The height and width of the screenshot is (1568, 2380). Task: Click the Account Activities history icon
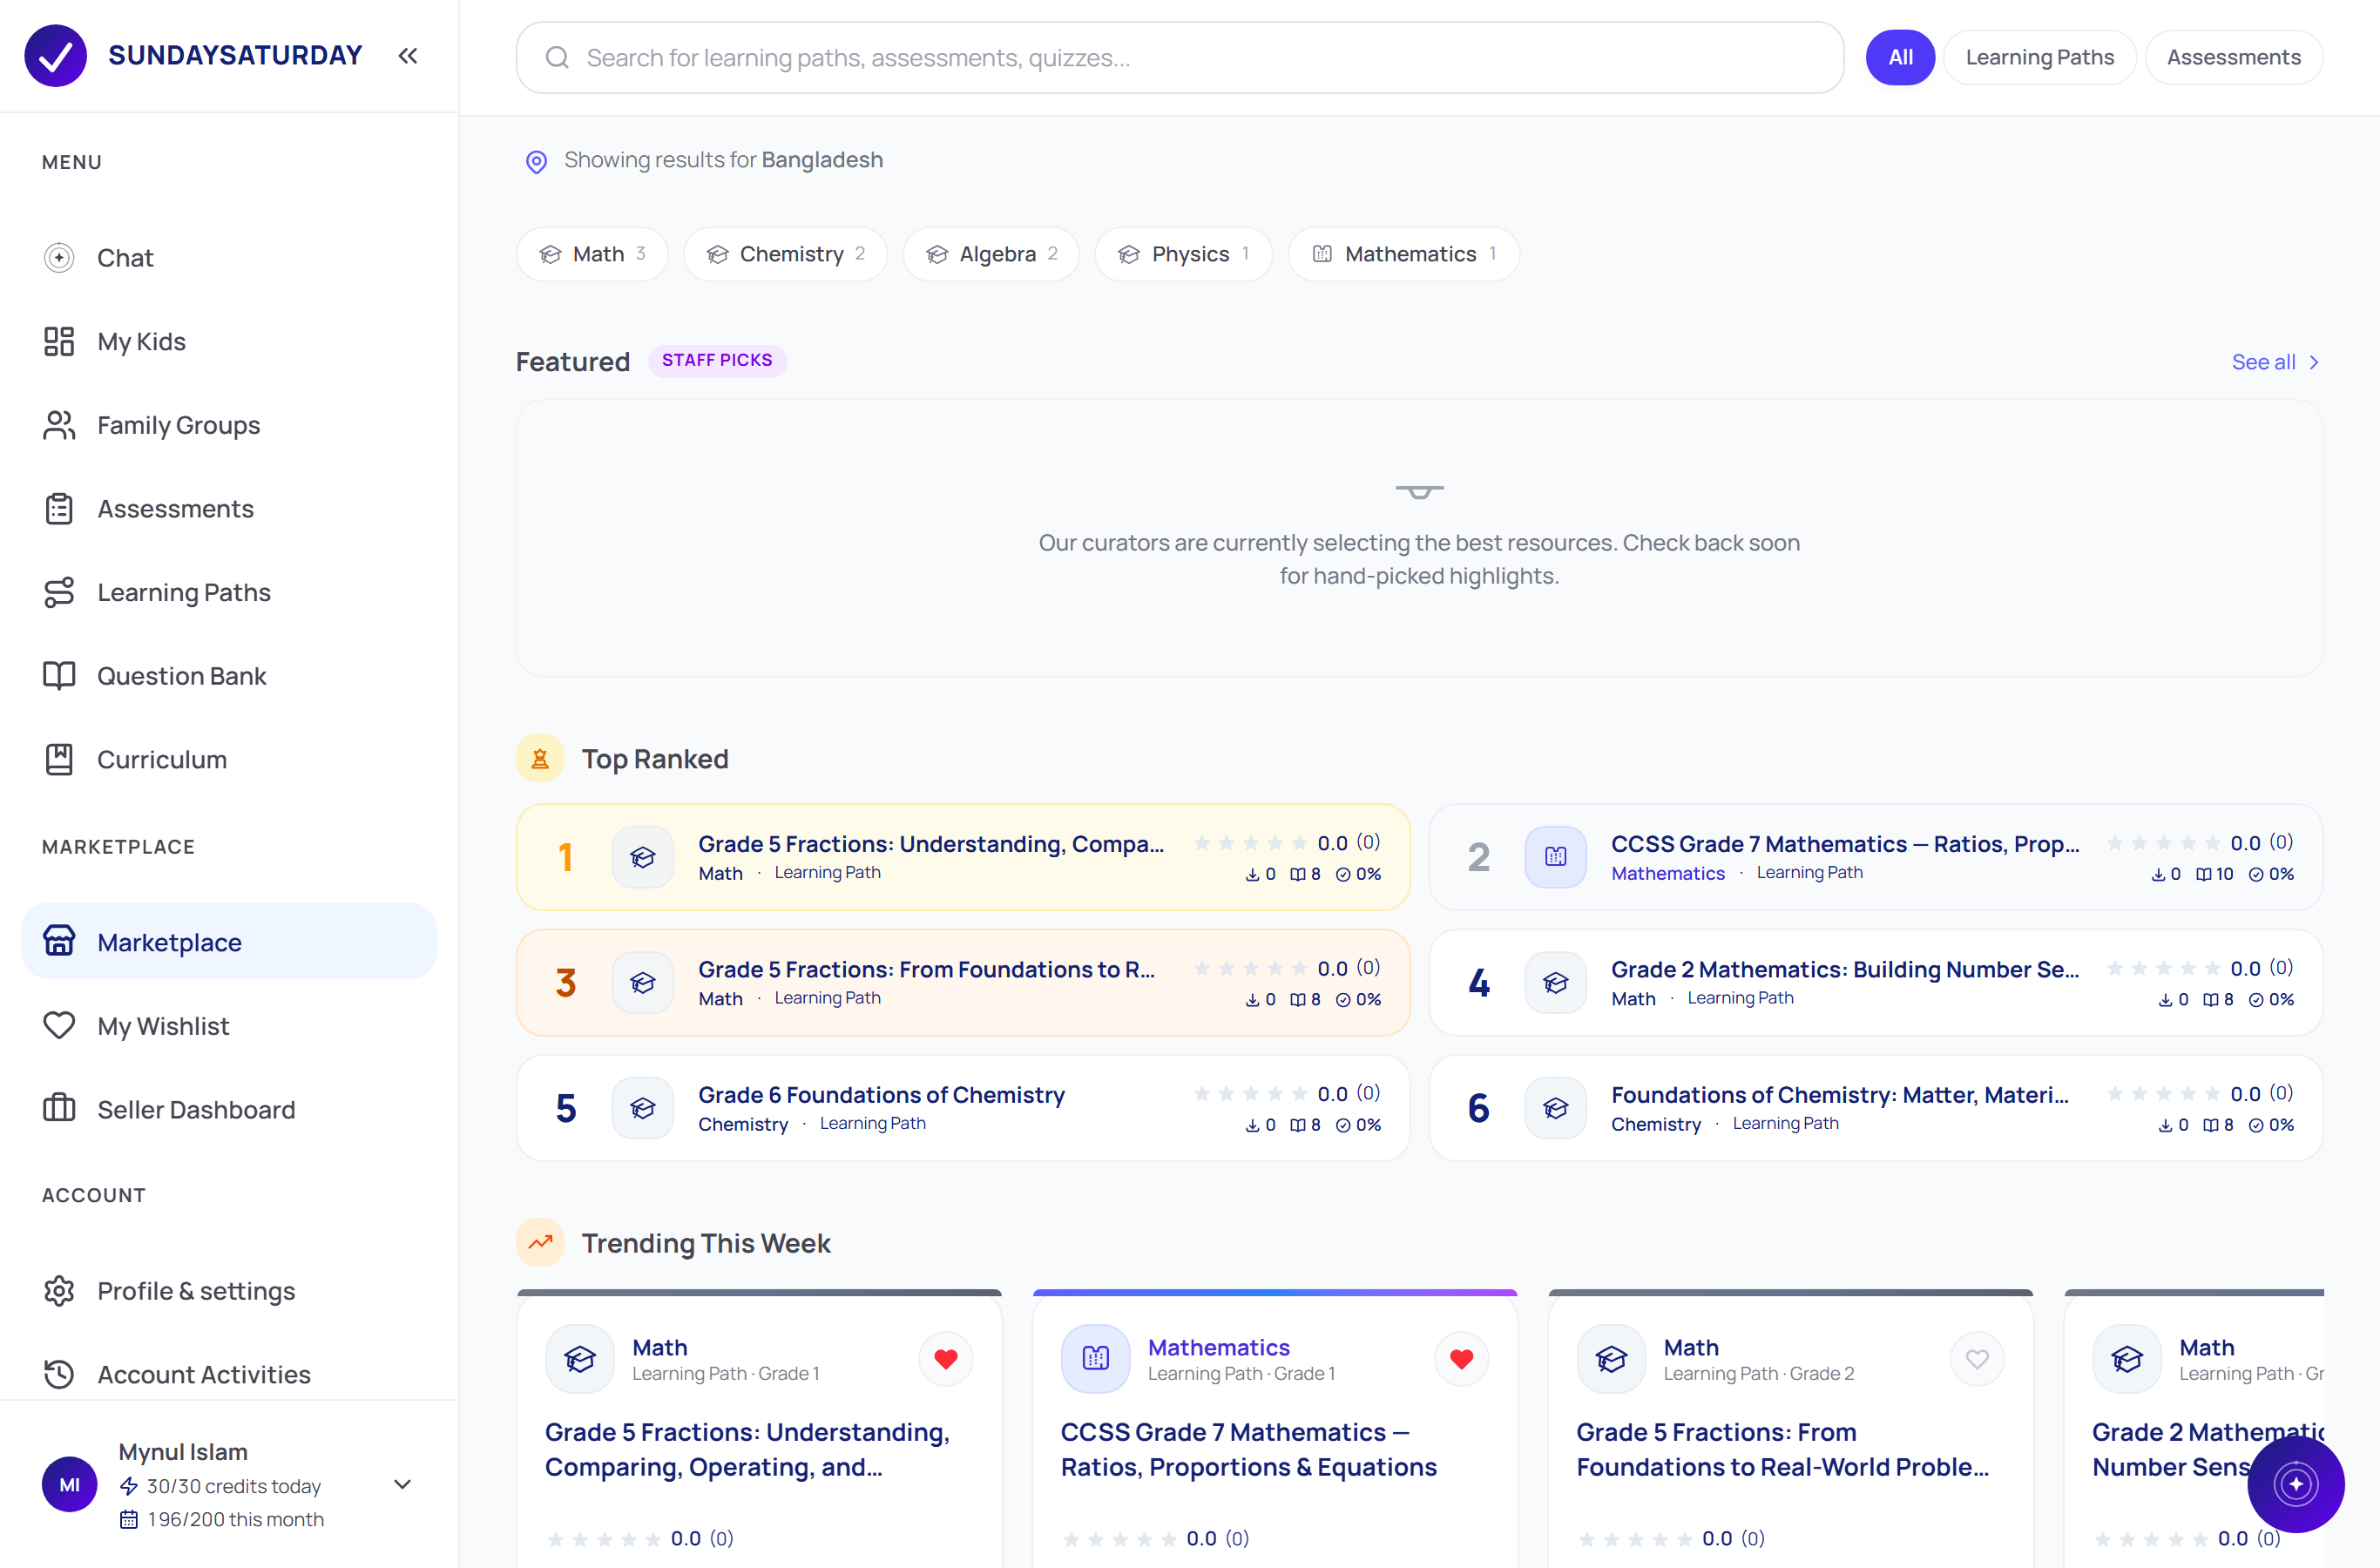click(x=59, y=1375)
